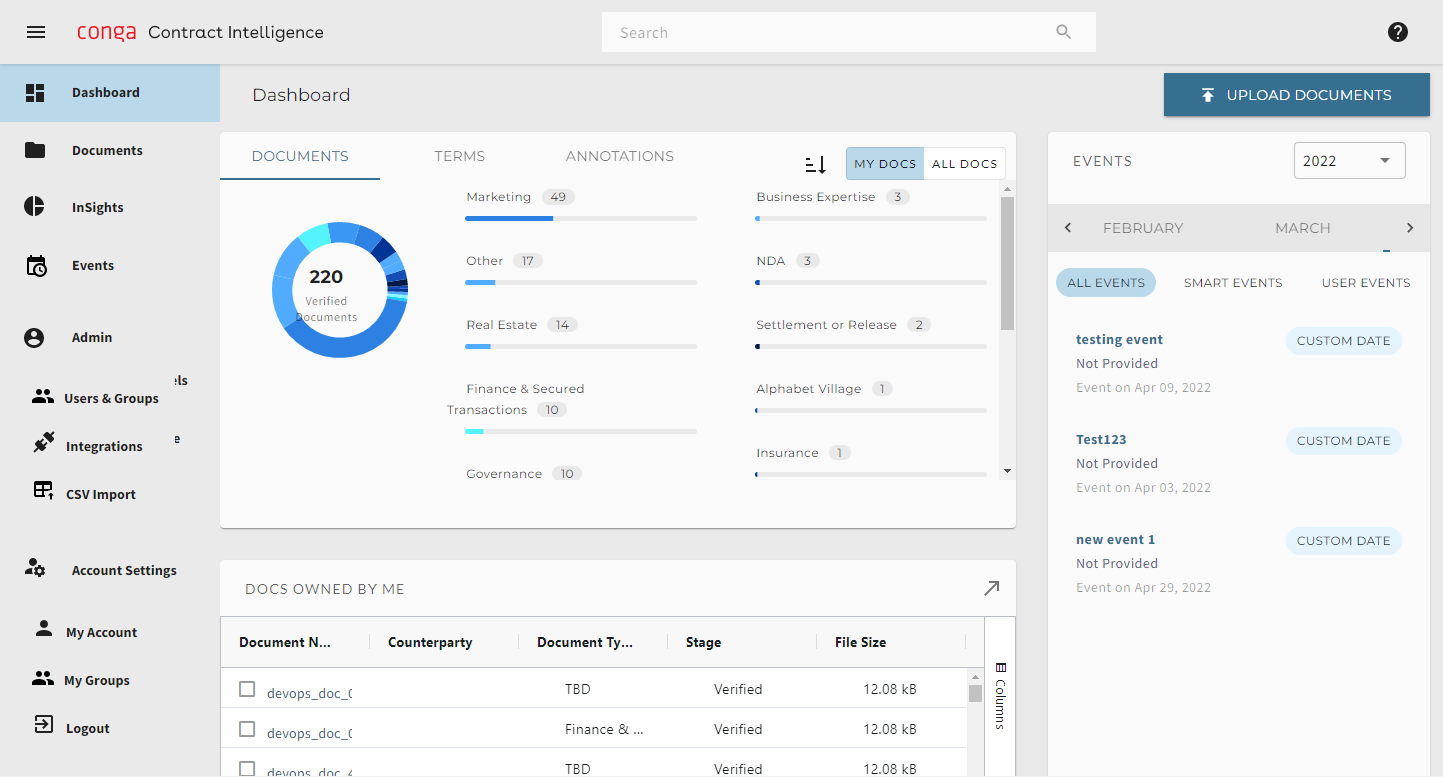This screenshot has height=777, width=1443.
Task: Click the sort order icon
Action: (x=815, y=164)
